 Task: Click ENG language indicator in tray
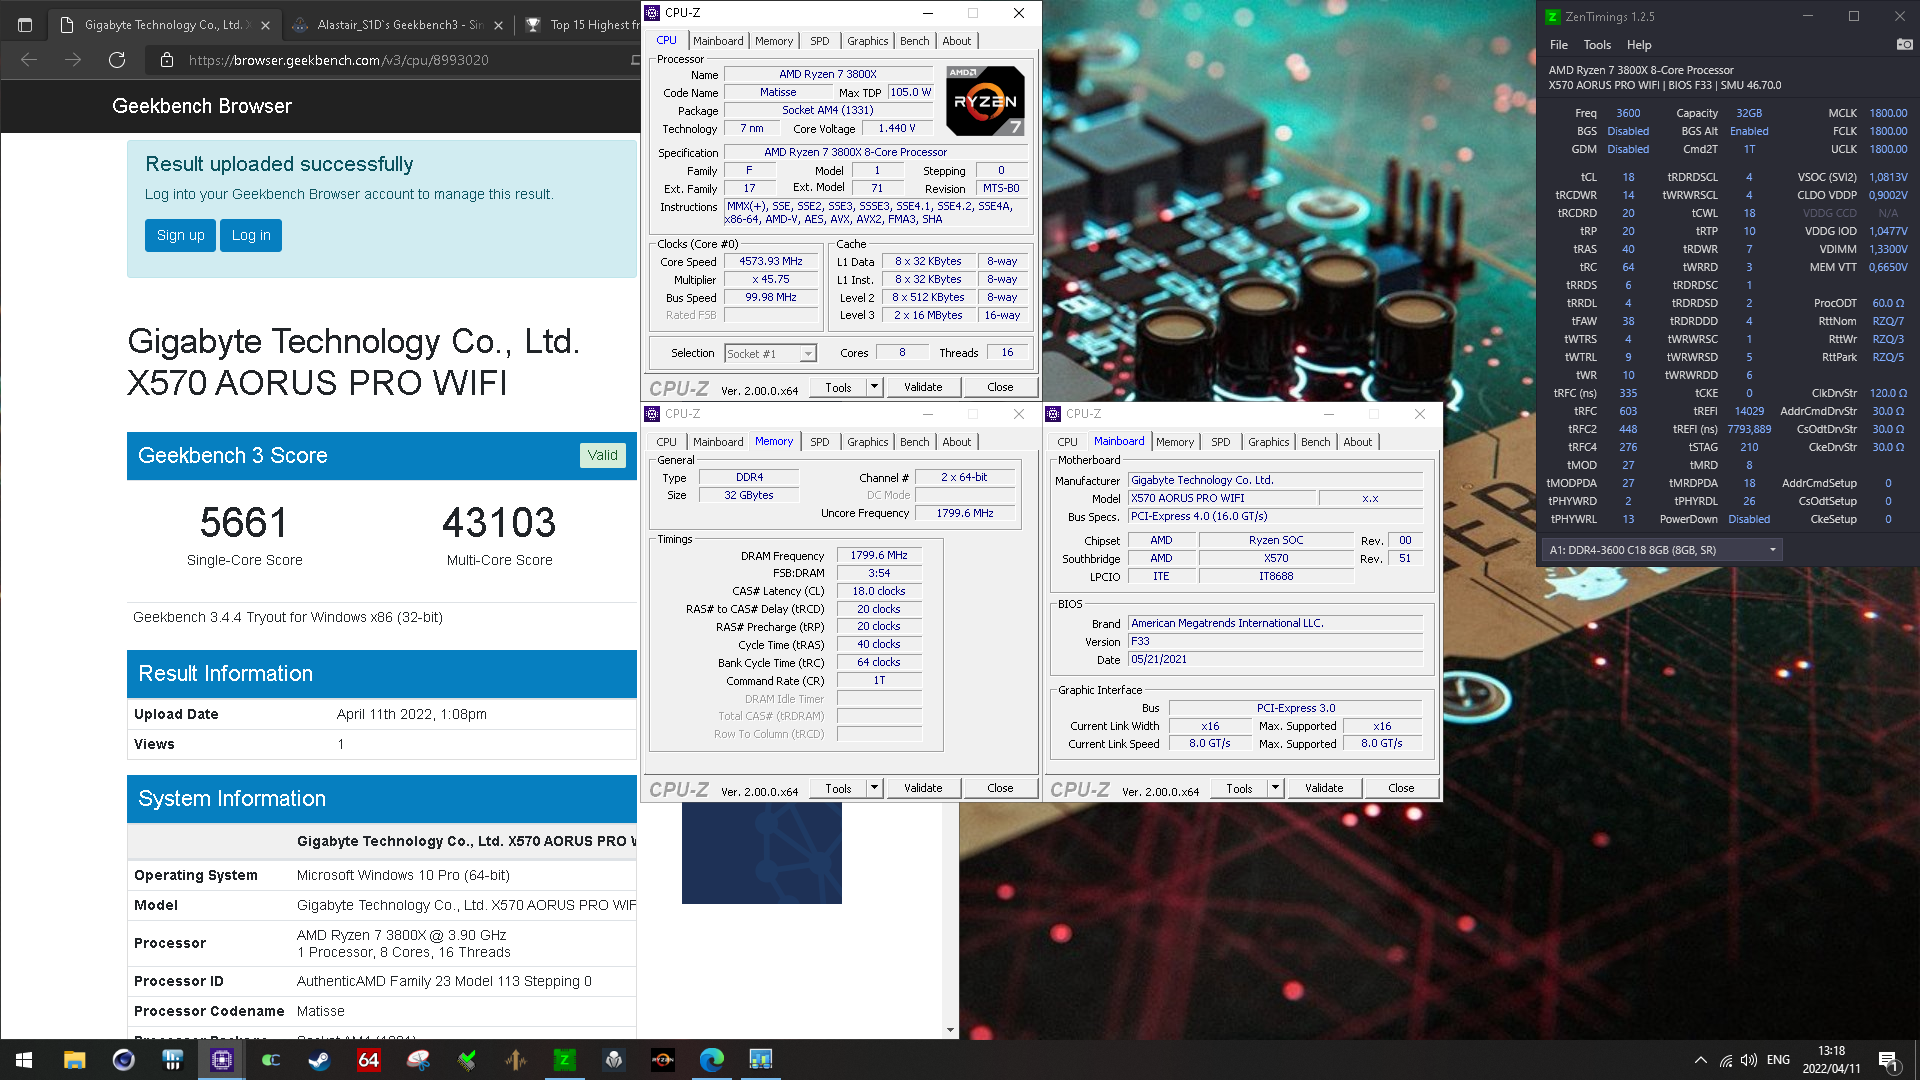(1778, 1060)
